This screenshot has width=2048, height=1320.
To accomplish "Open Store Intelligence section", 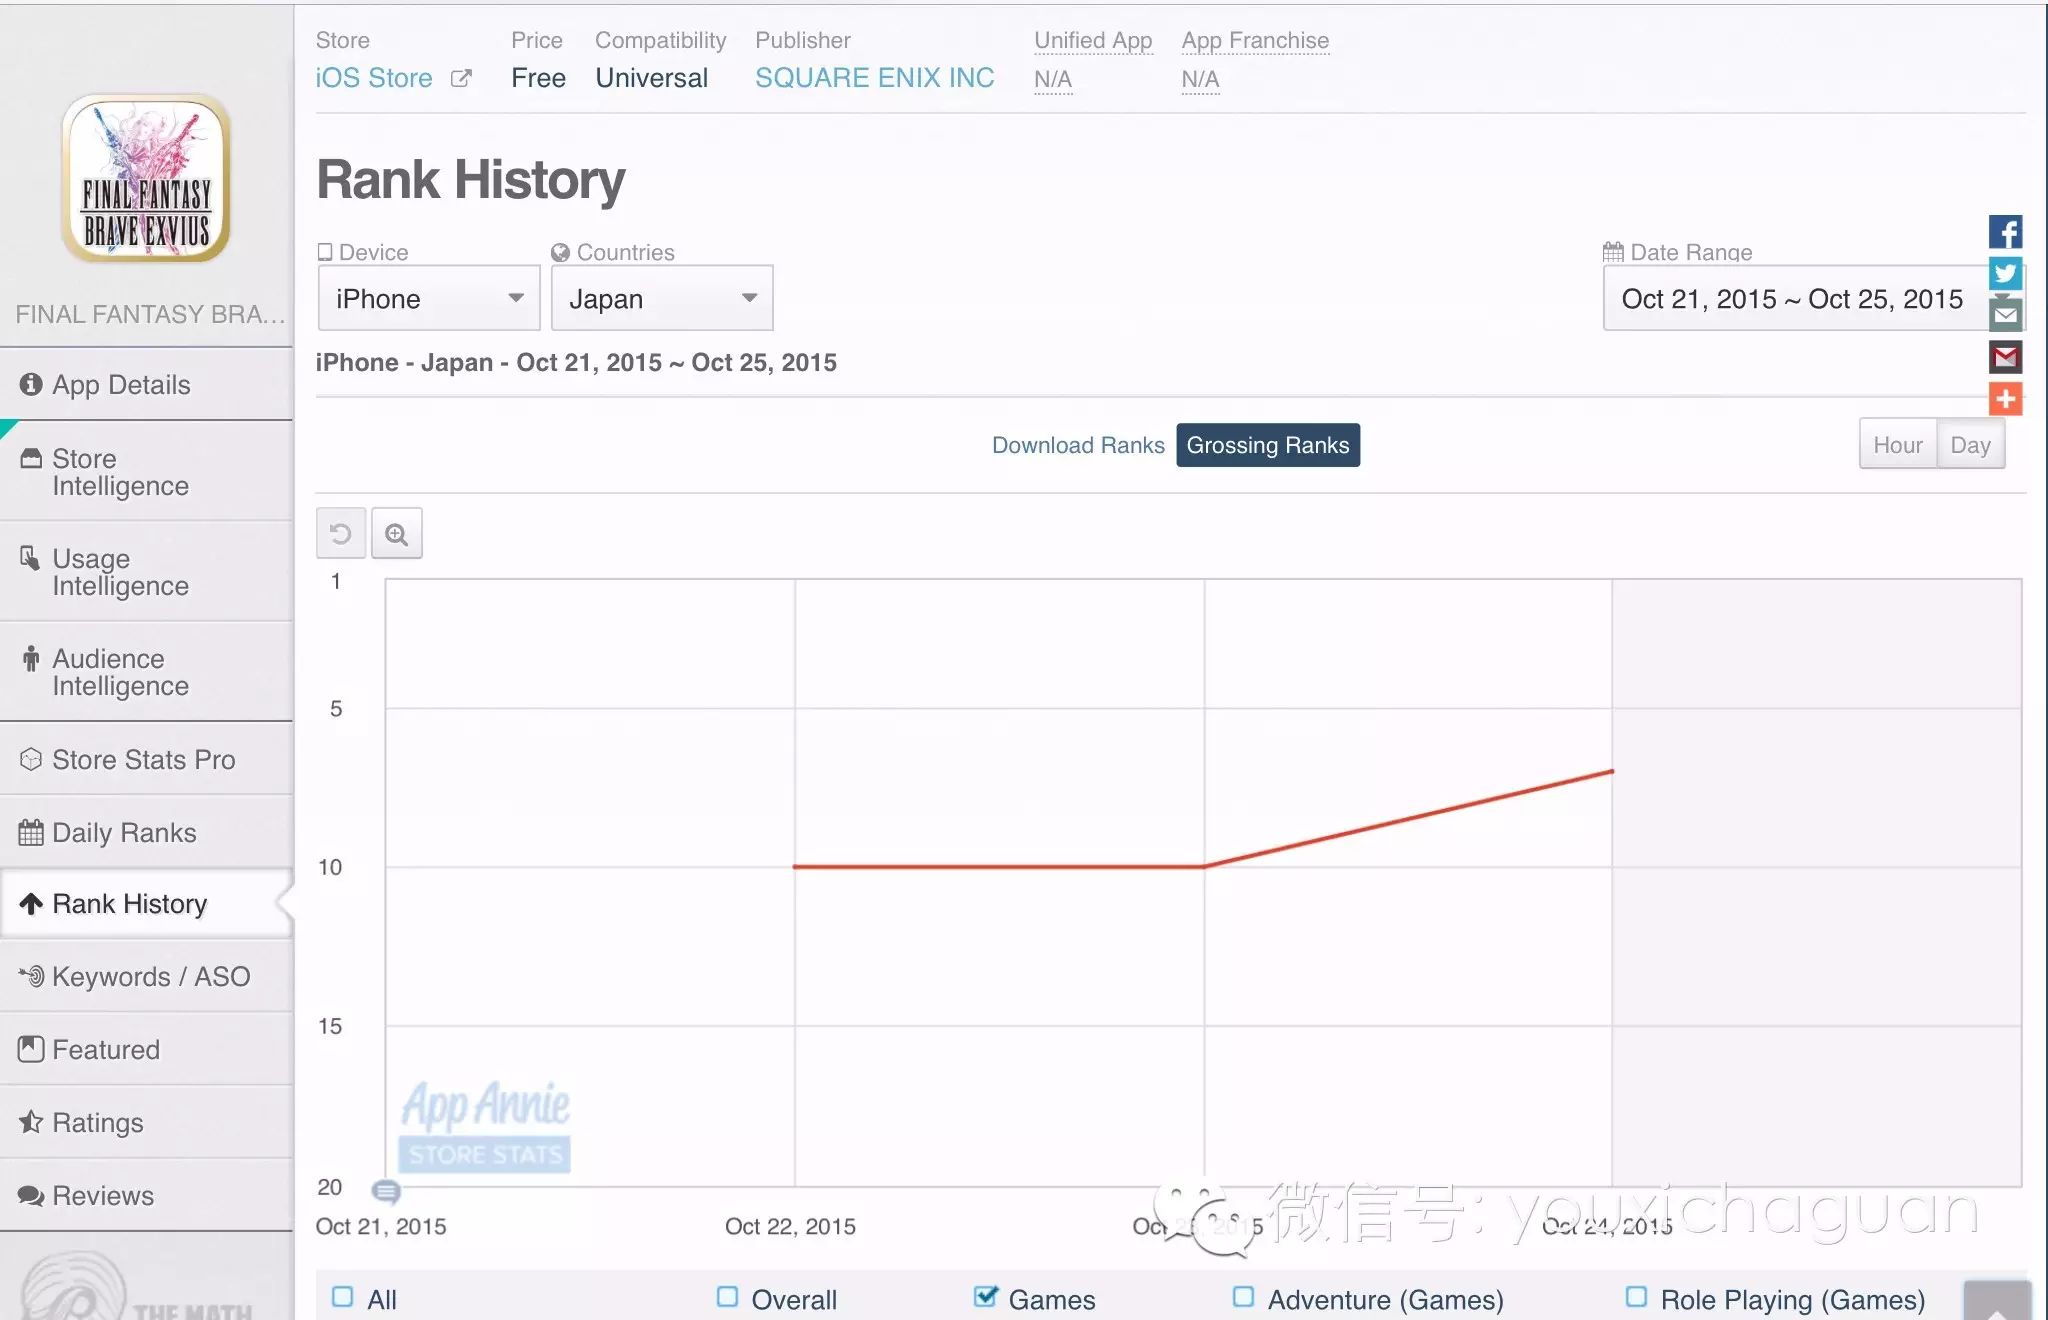I will click(146, 472).
